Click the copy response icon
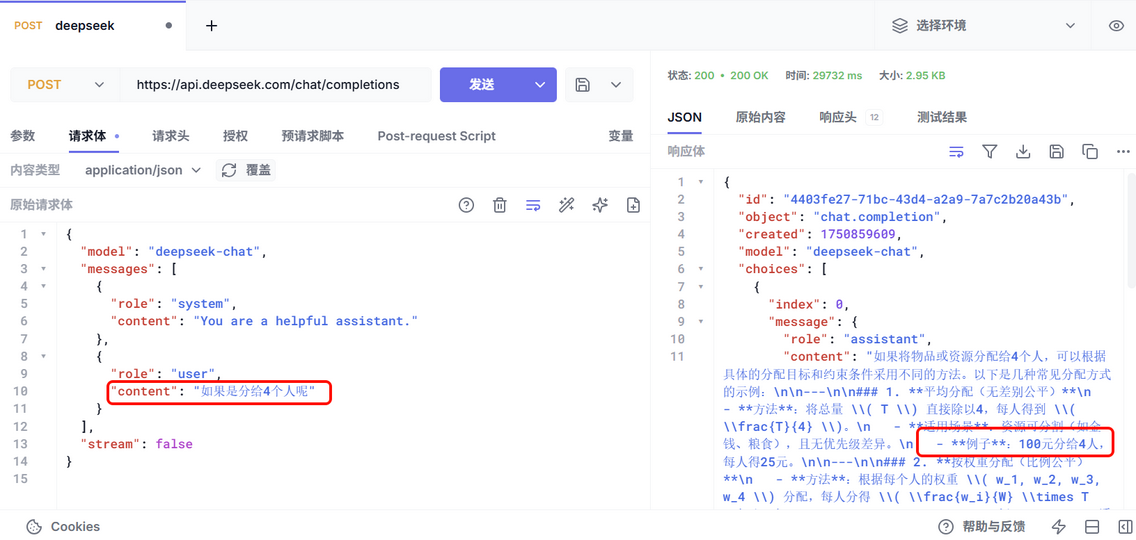Viewport: 1136px width, 540px height. (1090, 151)
